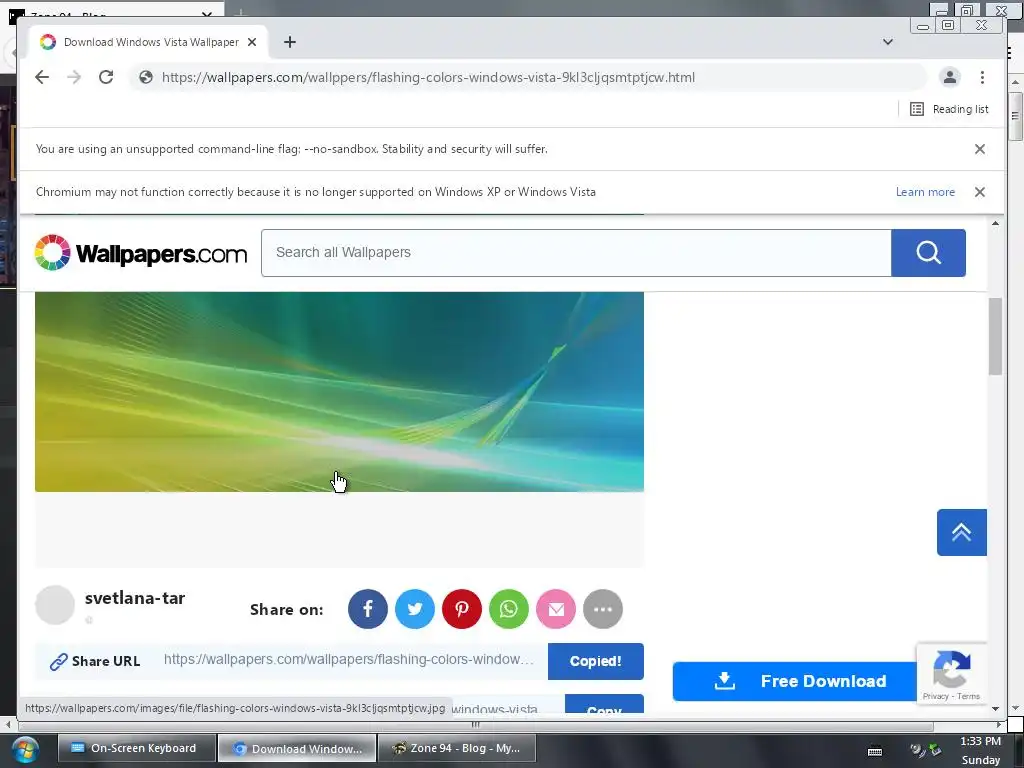The image size is (1024, 768).
Task: Click the address bar URL
Action: point(428,77)
